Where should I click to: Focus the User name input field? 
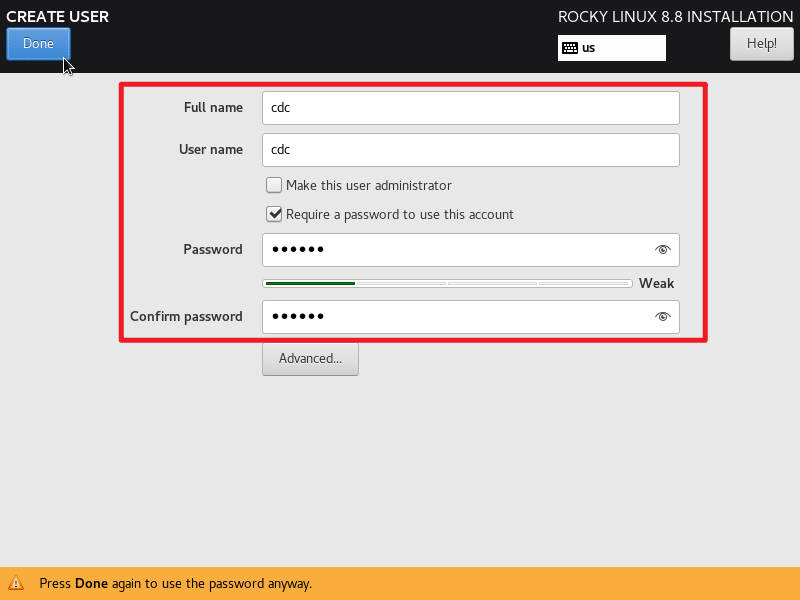[470, 149]
